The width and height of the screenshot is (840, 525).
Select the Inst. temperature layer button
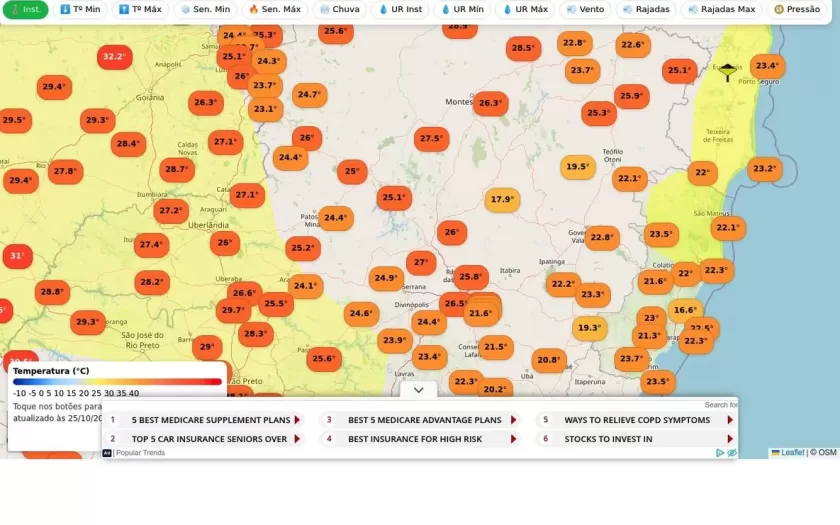pyautogui.click(x=24, y=9)
